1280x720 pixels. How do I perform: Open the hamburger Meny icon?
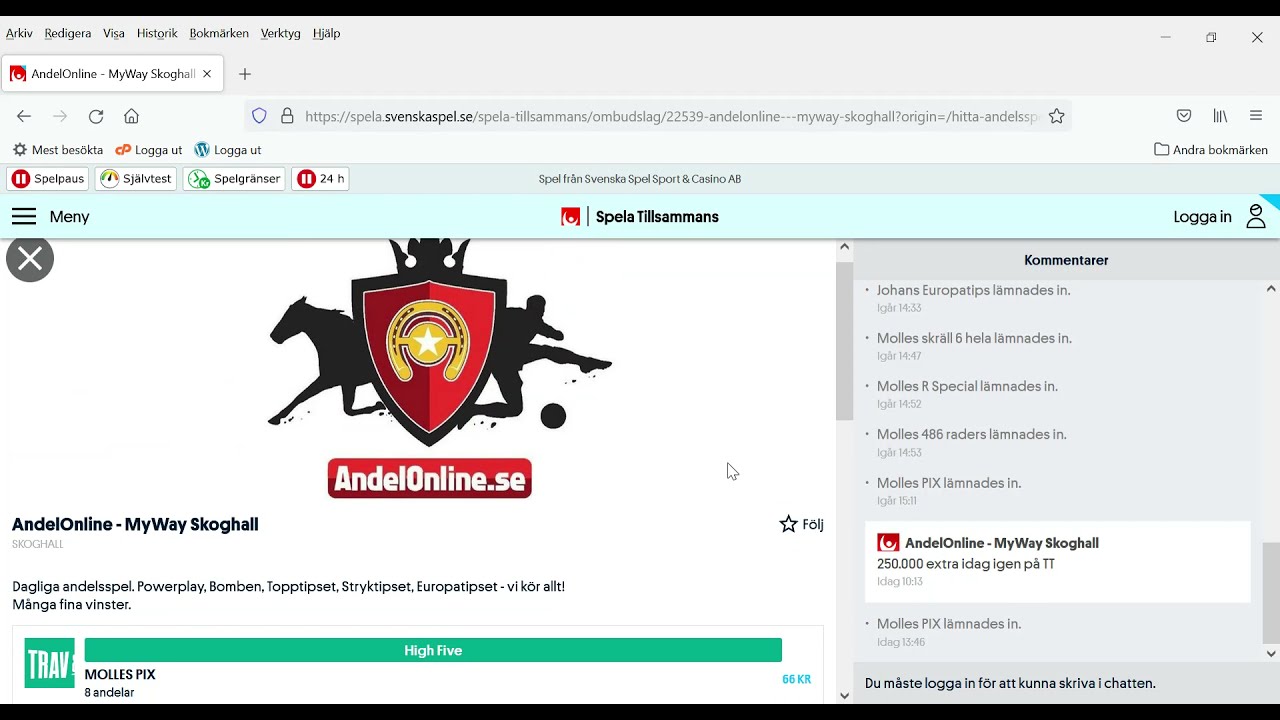coord(24,217)
